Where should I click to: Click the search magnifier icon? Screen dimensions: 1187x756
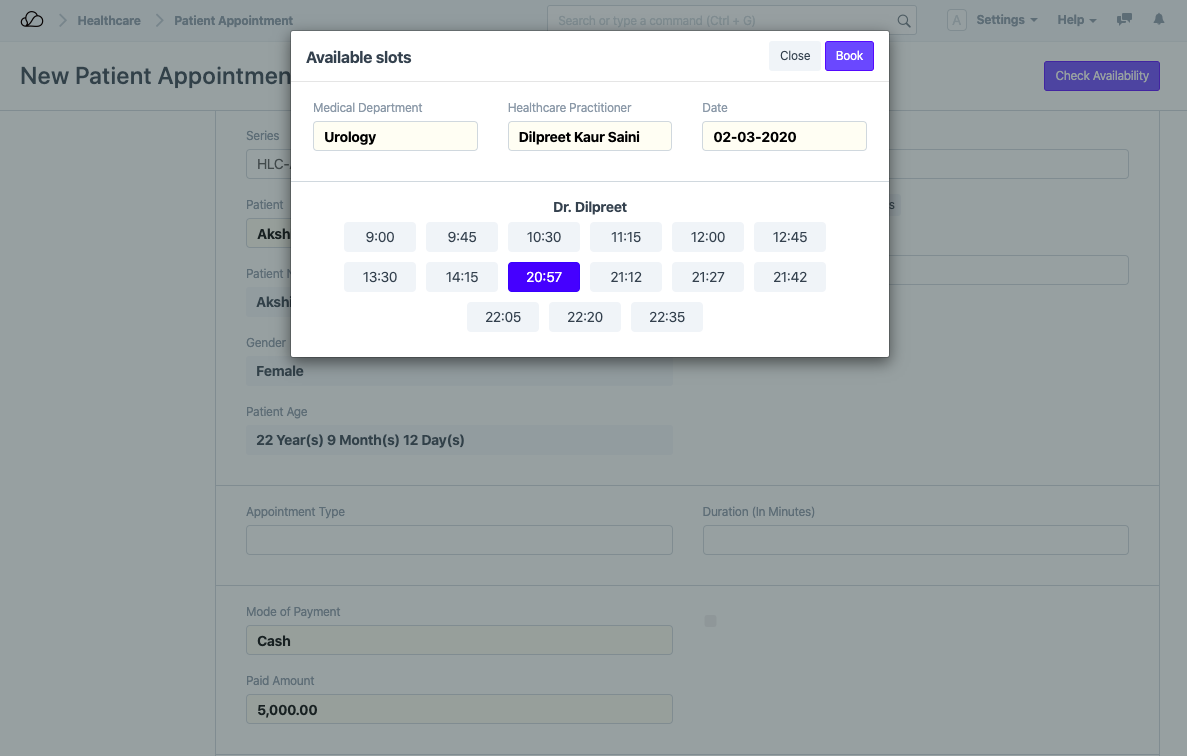[903, 21]
